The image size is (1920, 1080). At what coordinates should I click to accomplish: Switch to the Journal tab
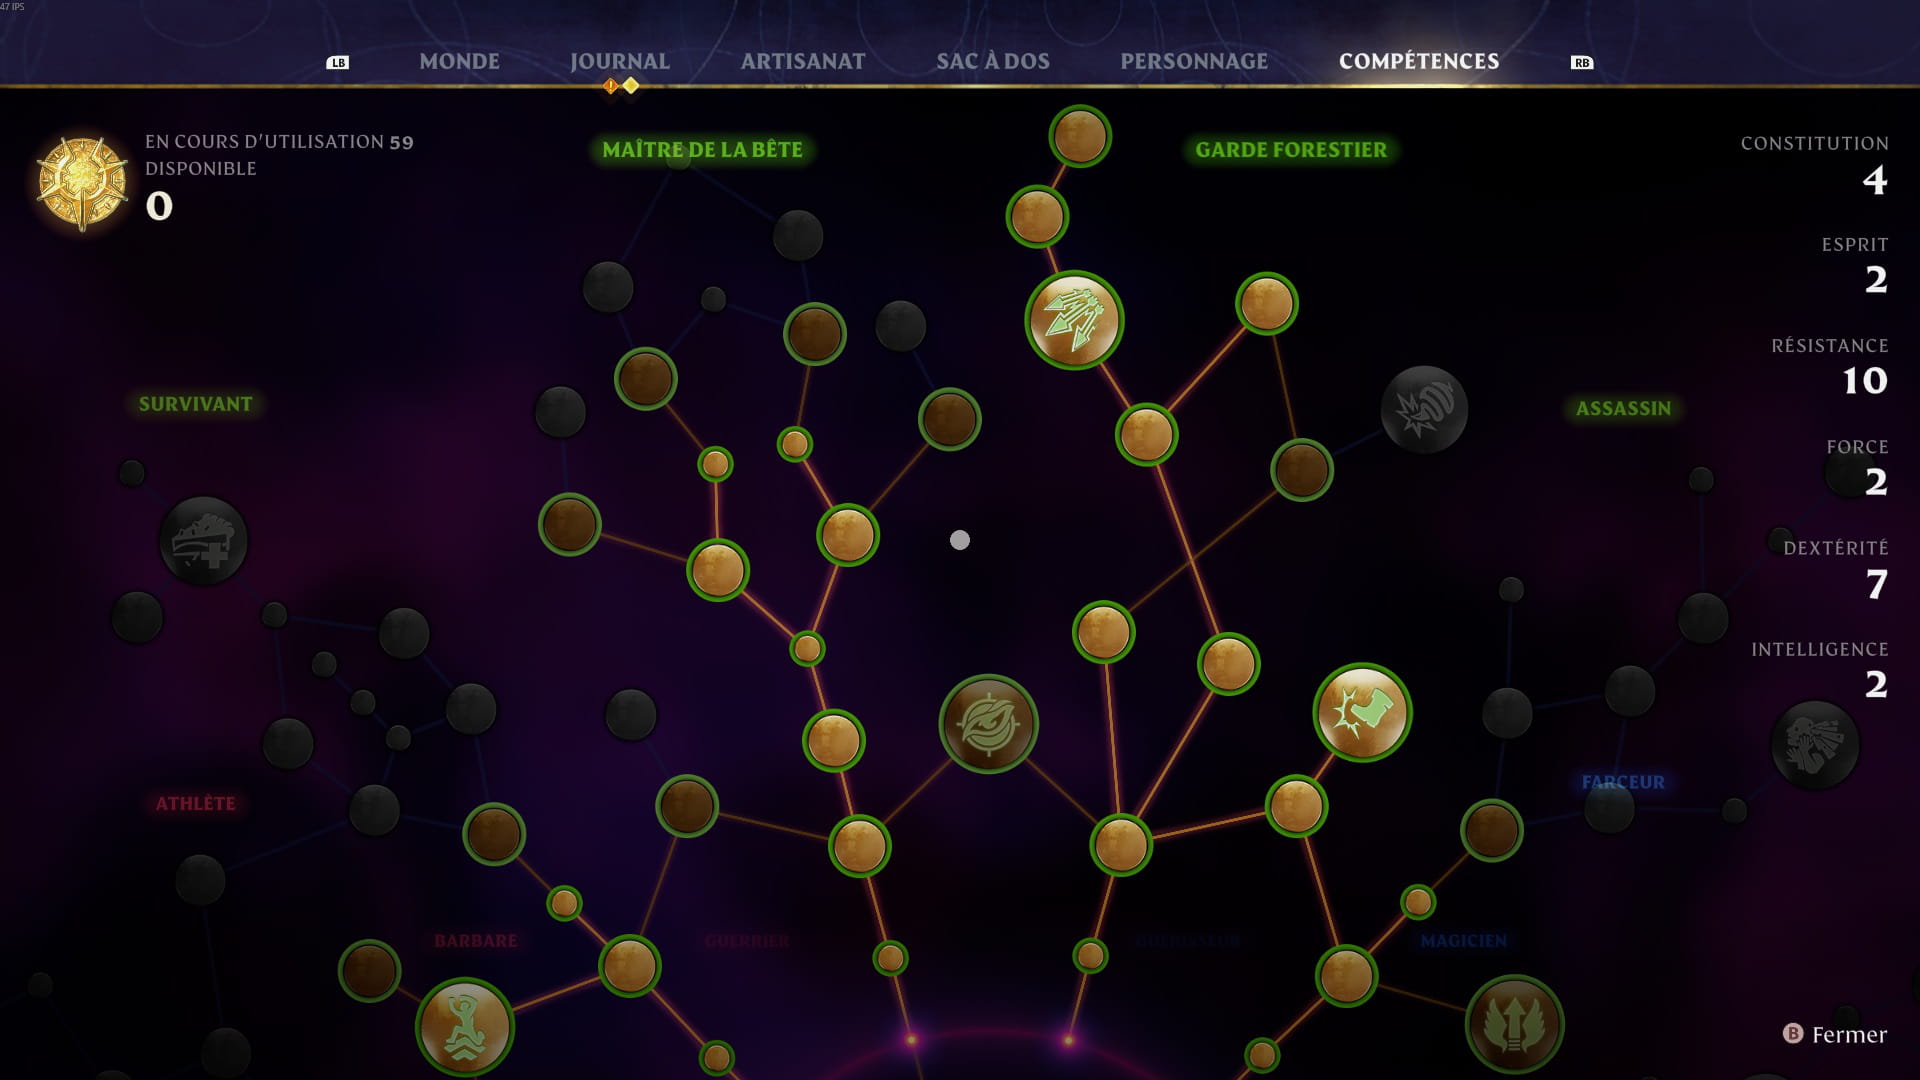pyautogui.click(x=619, y=61)
